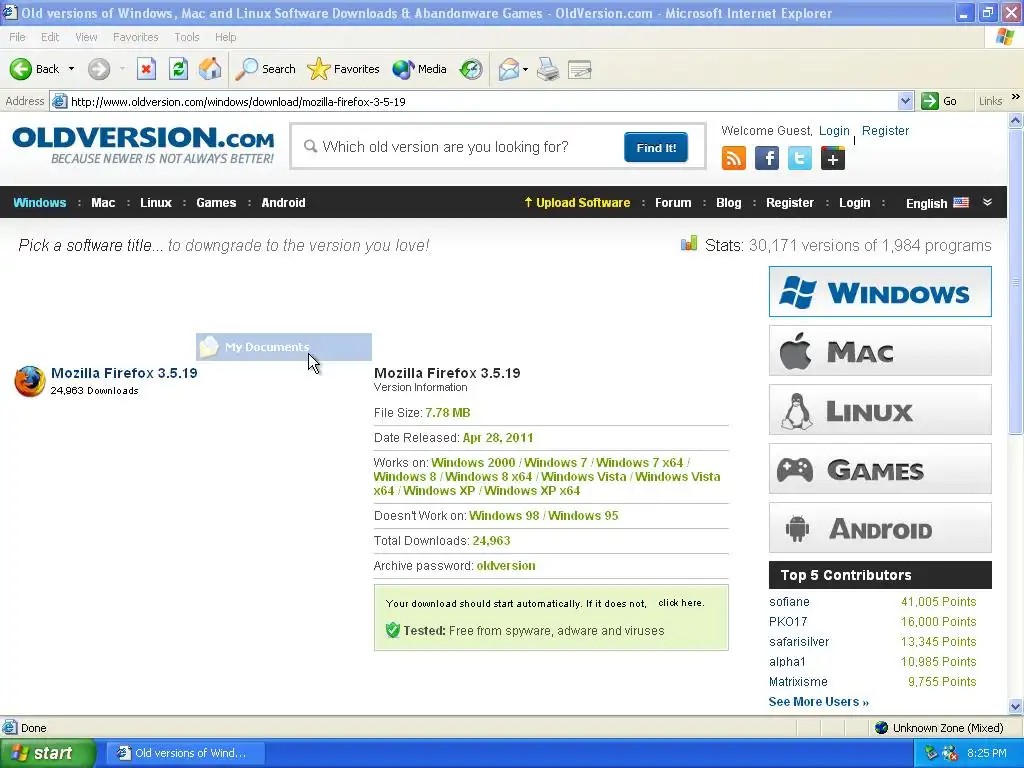Click the Facebook social icon

[767, 158]
